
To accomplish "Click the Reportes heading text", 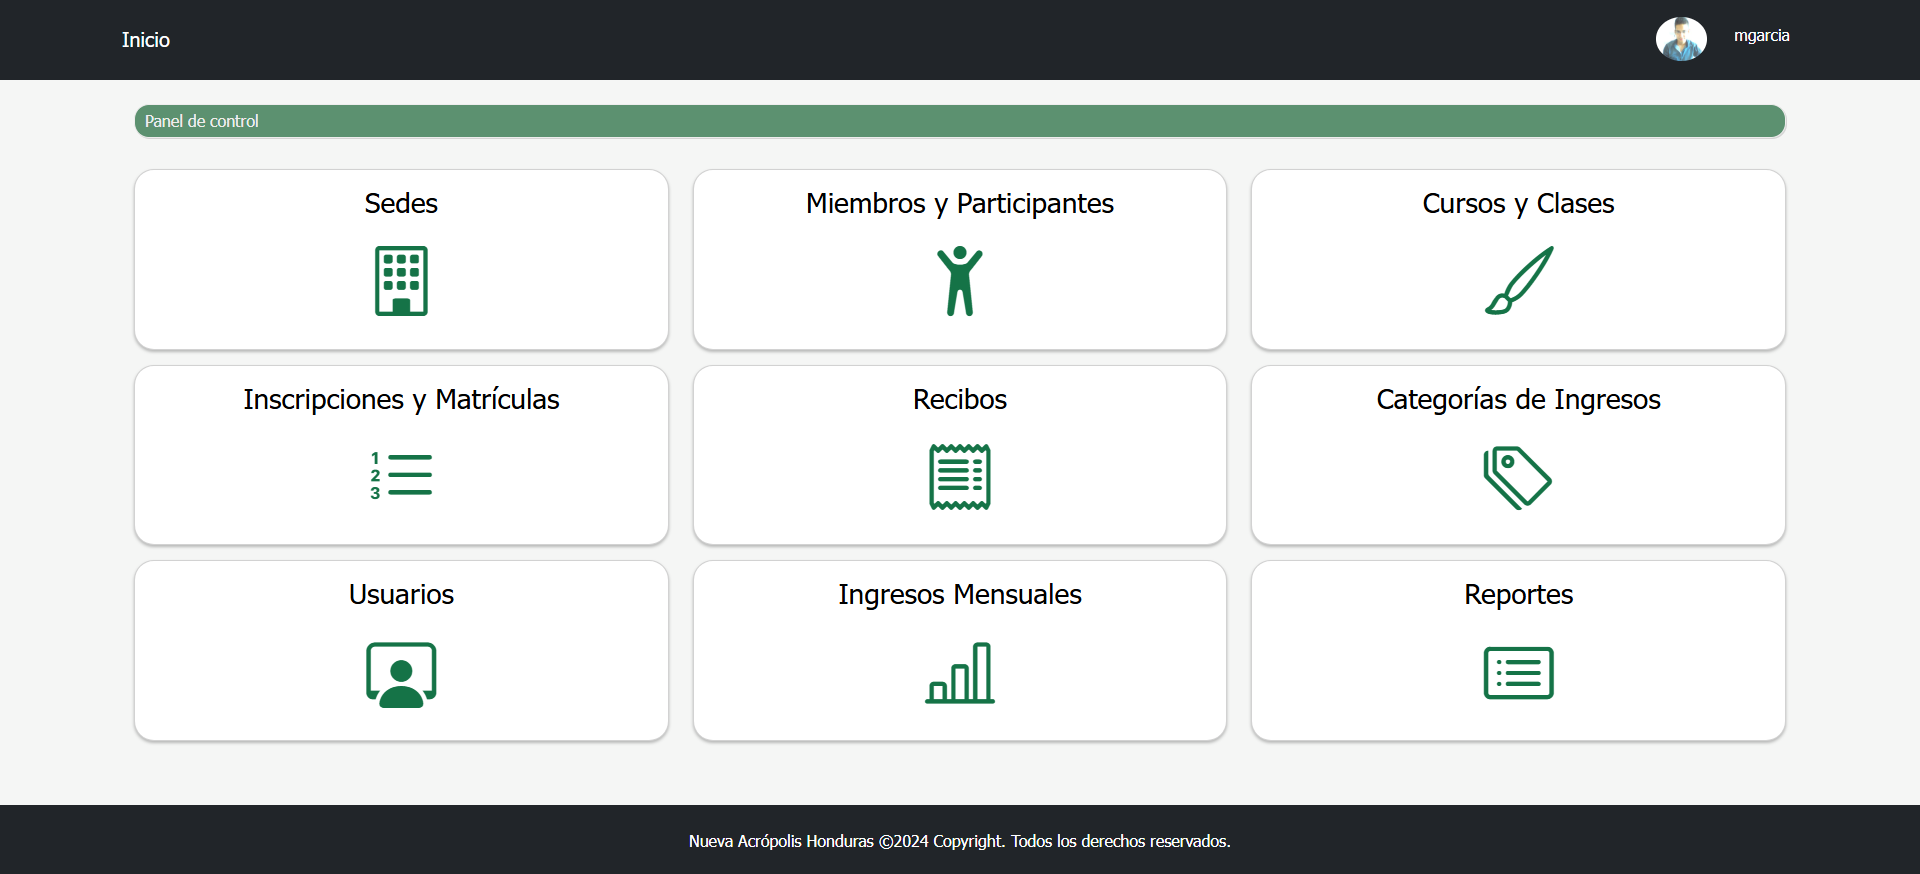I will (x=1518, y=594).
